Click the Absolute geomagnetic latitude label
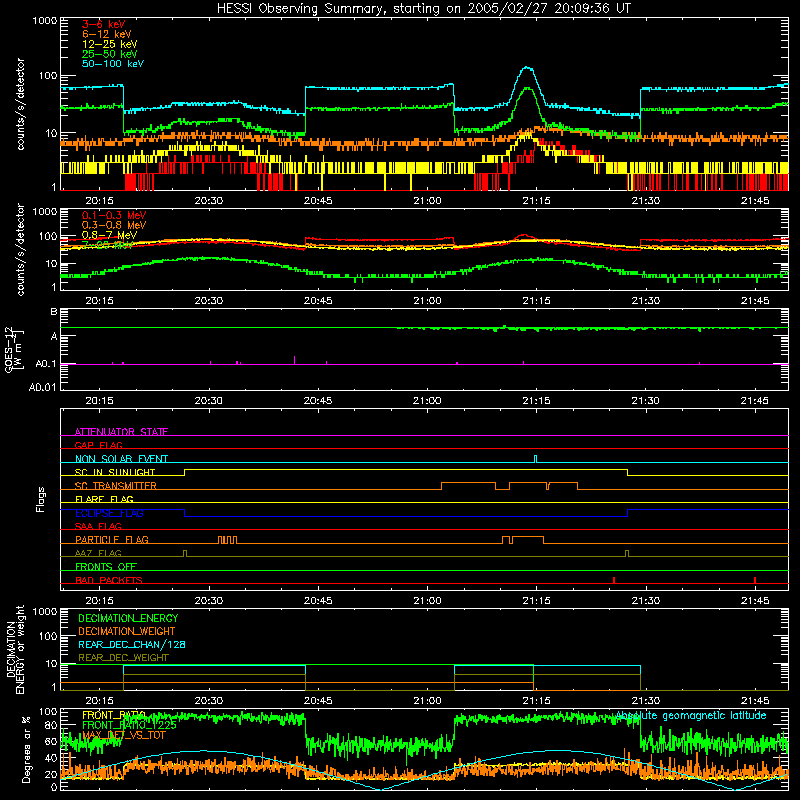 [691, 715]
